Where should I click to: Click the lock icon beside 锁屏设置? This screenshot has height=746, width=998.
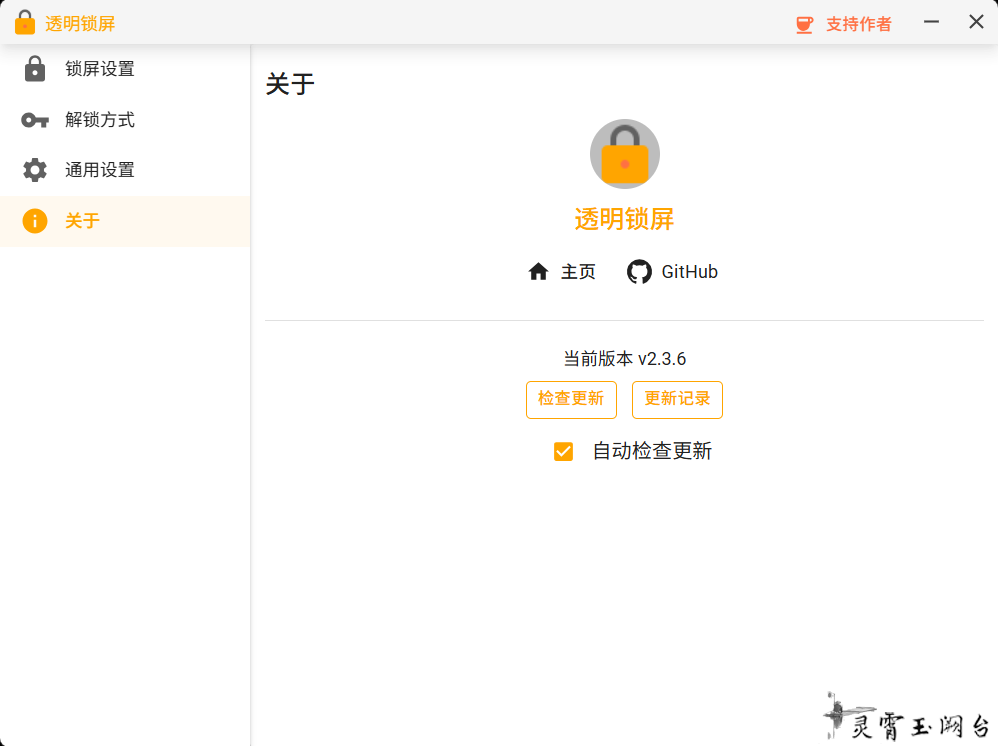click(35, 69)
